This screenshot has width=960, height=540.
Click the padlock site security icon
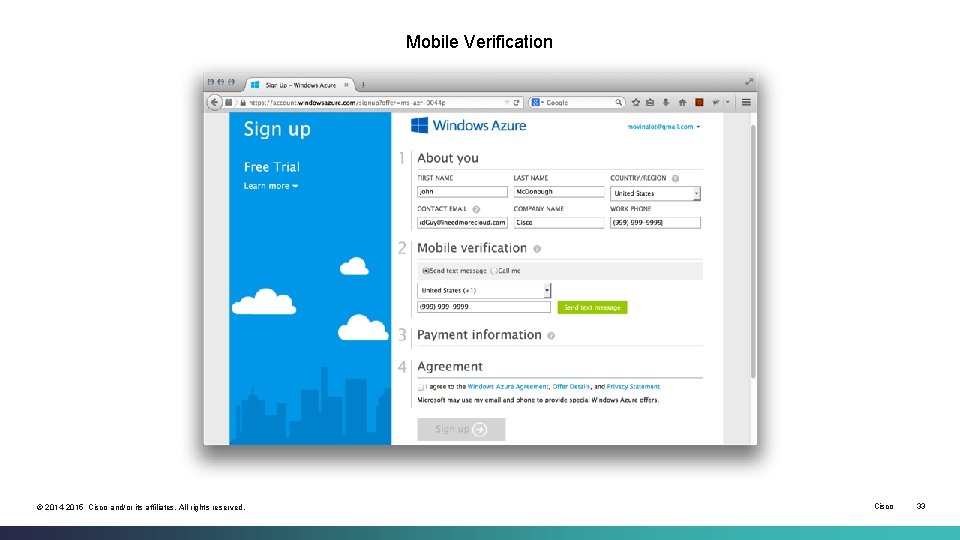click(243, 103)
